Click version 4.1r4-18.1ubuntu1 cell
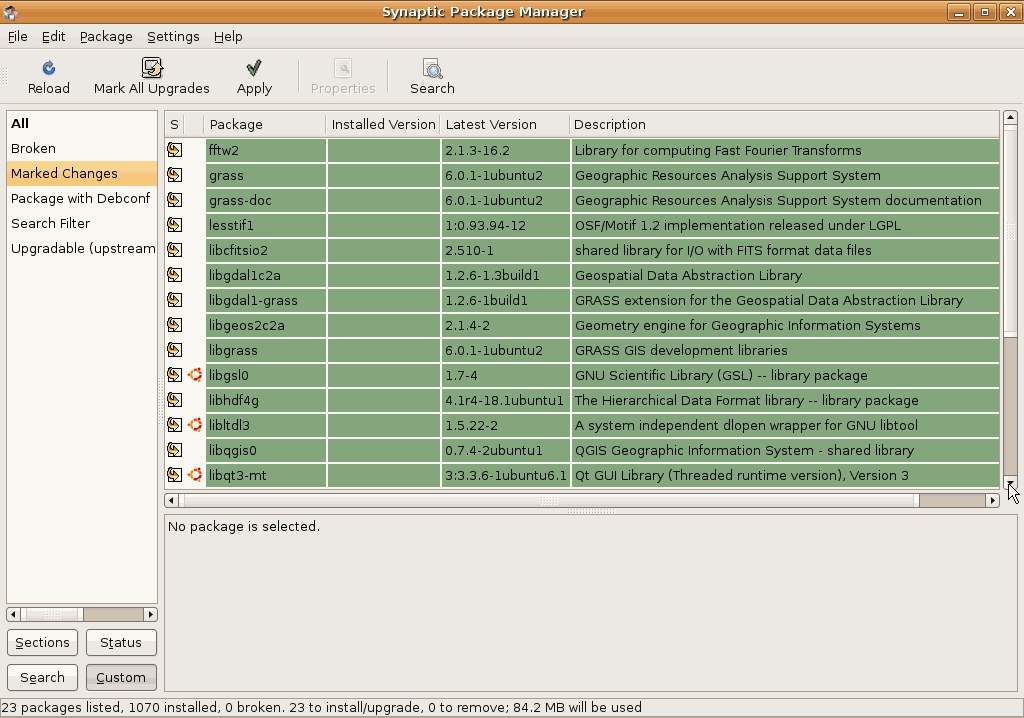This screenshot has height=718, width=1024. (x=504, y=400)
